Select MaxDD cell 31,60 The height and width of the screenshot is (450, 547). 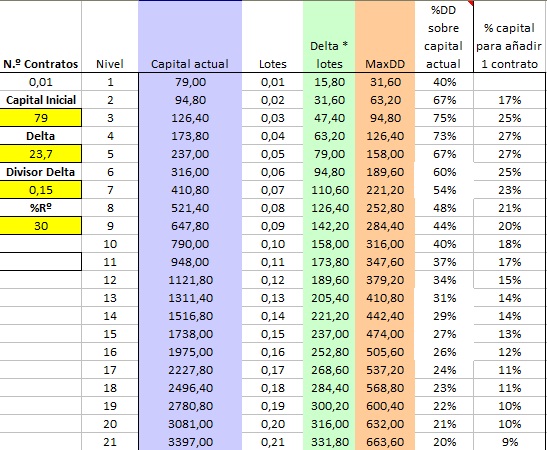pyautogui.click(x=385, y=82)
